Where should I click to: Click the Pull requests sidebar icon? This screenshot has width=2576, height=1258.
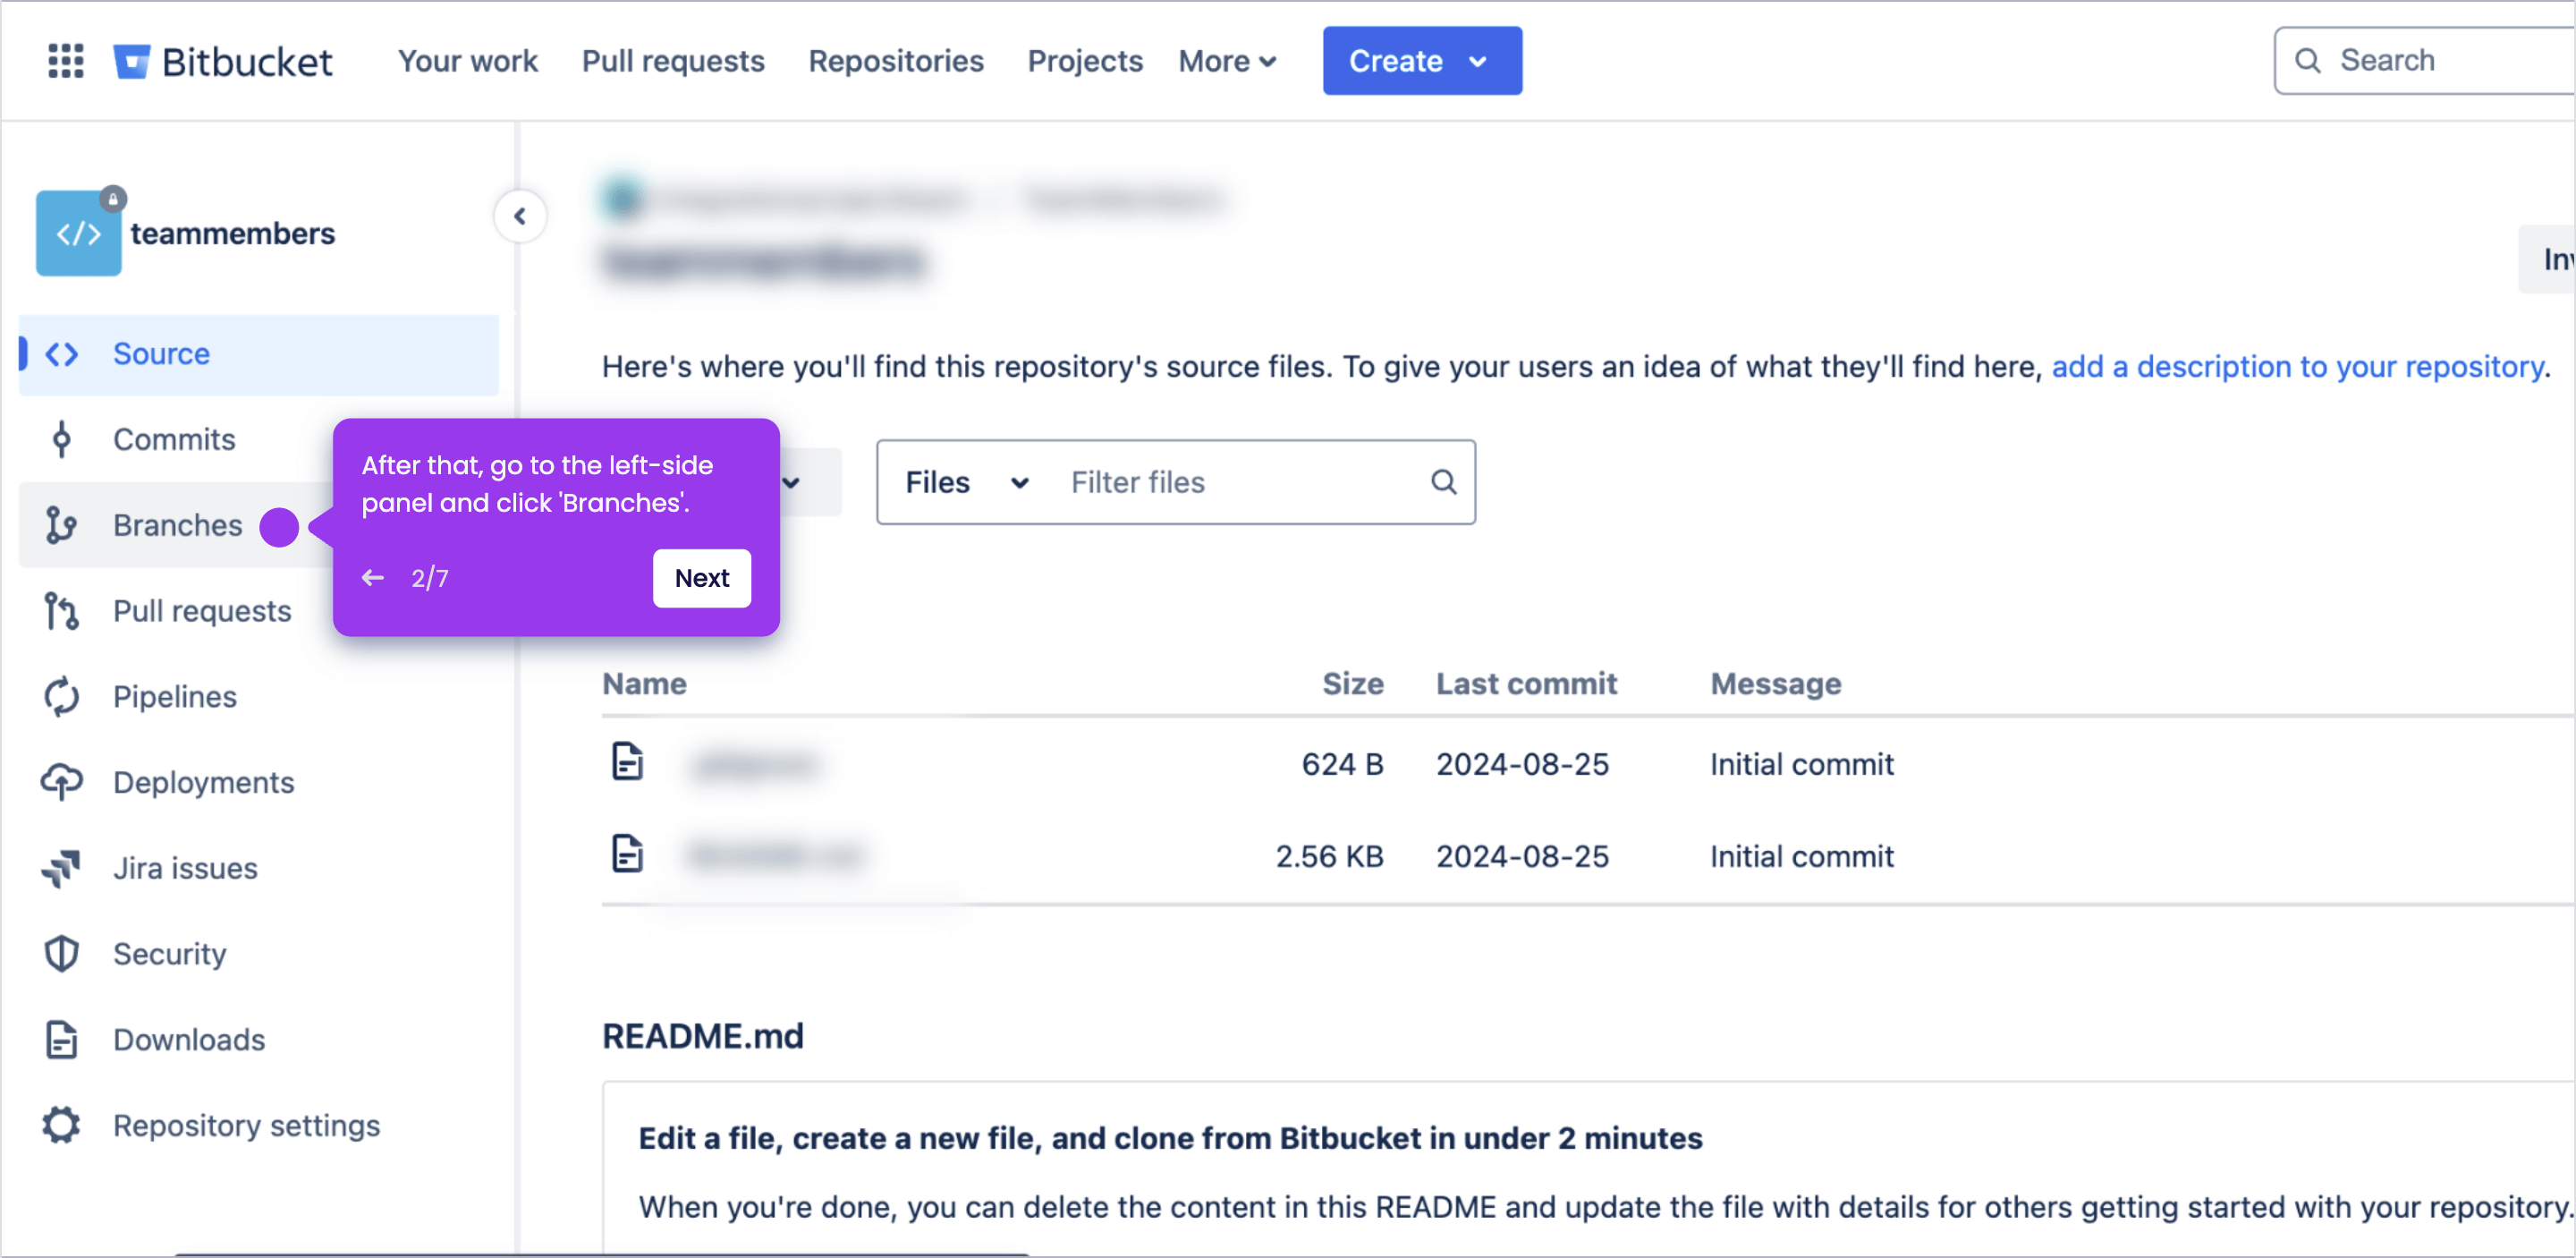click(x=62, y=611)
